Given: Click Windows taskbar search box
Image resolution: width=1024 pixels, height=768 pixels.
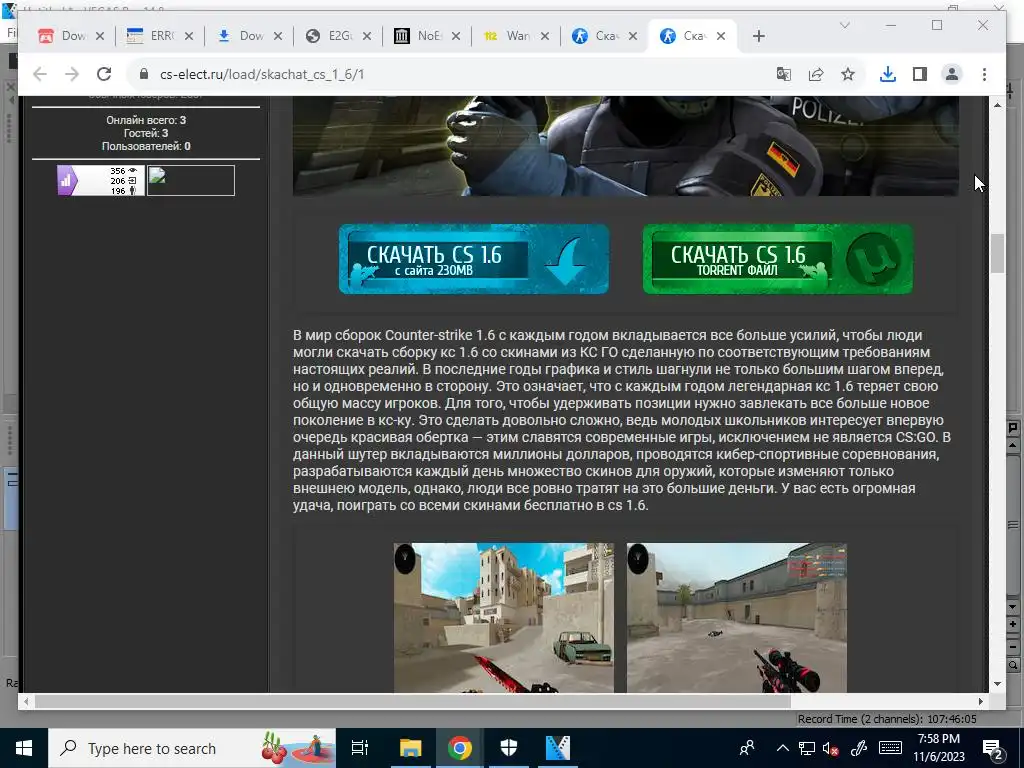Looking at the screenshot, I should tap(192, 748).
